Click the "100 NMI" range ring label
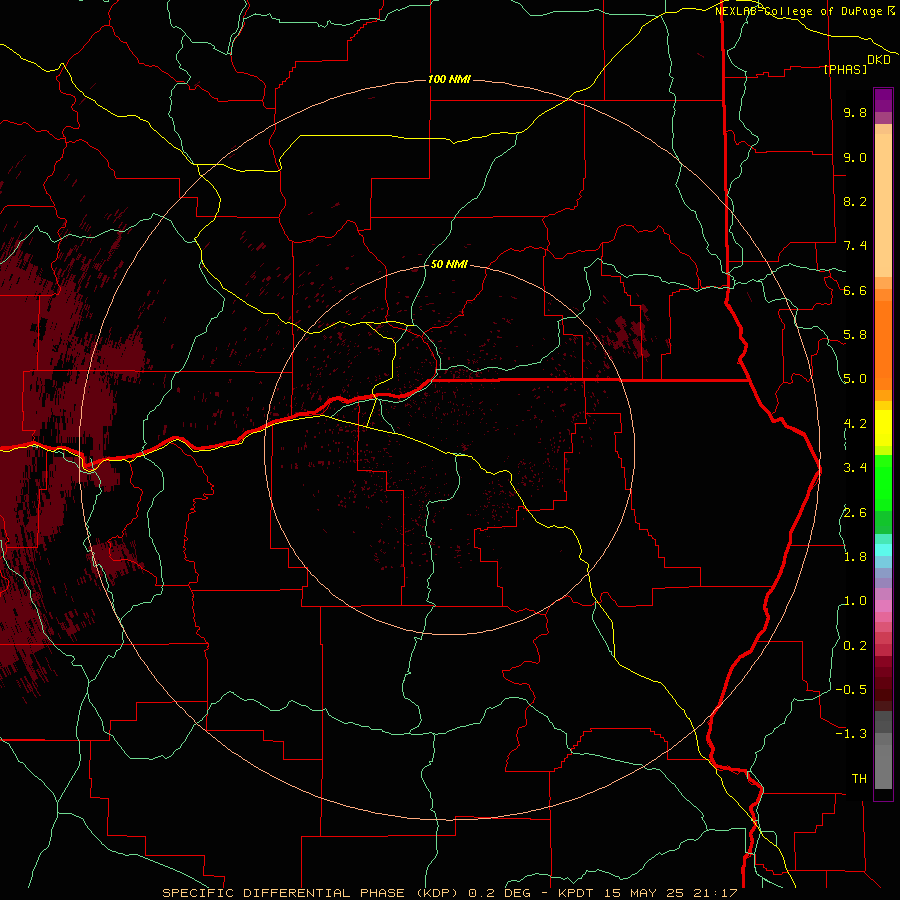 pos(449,79)
